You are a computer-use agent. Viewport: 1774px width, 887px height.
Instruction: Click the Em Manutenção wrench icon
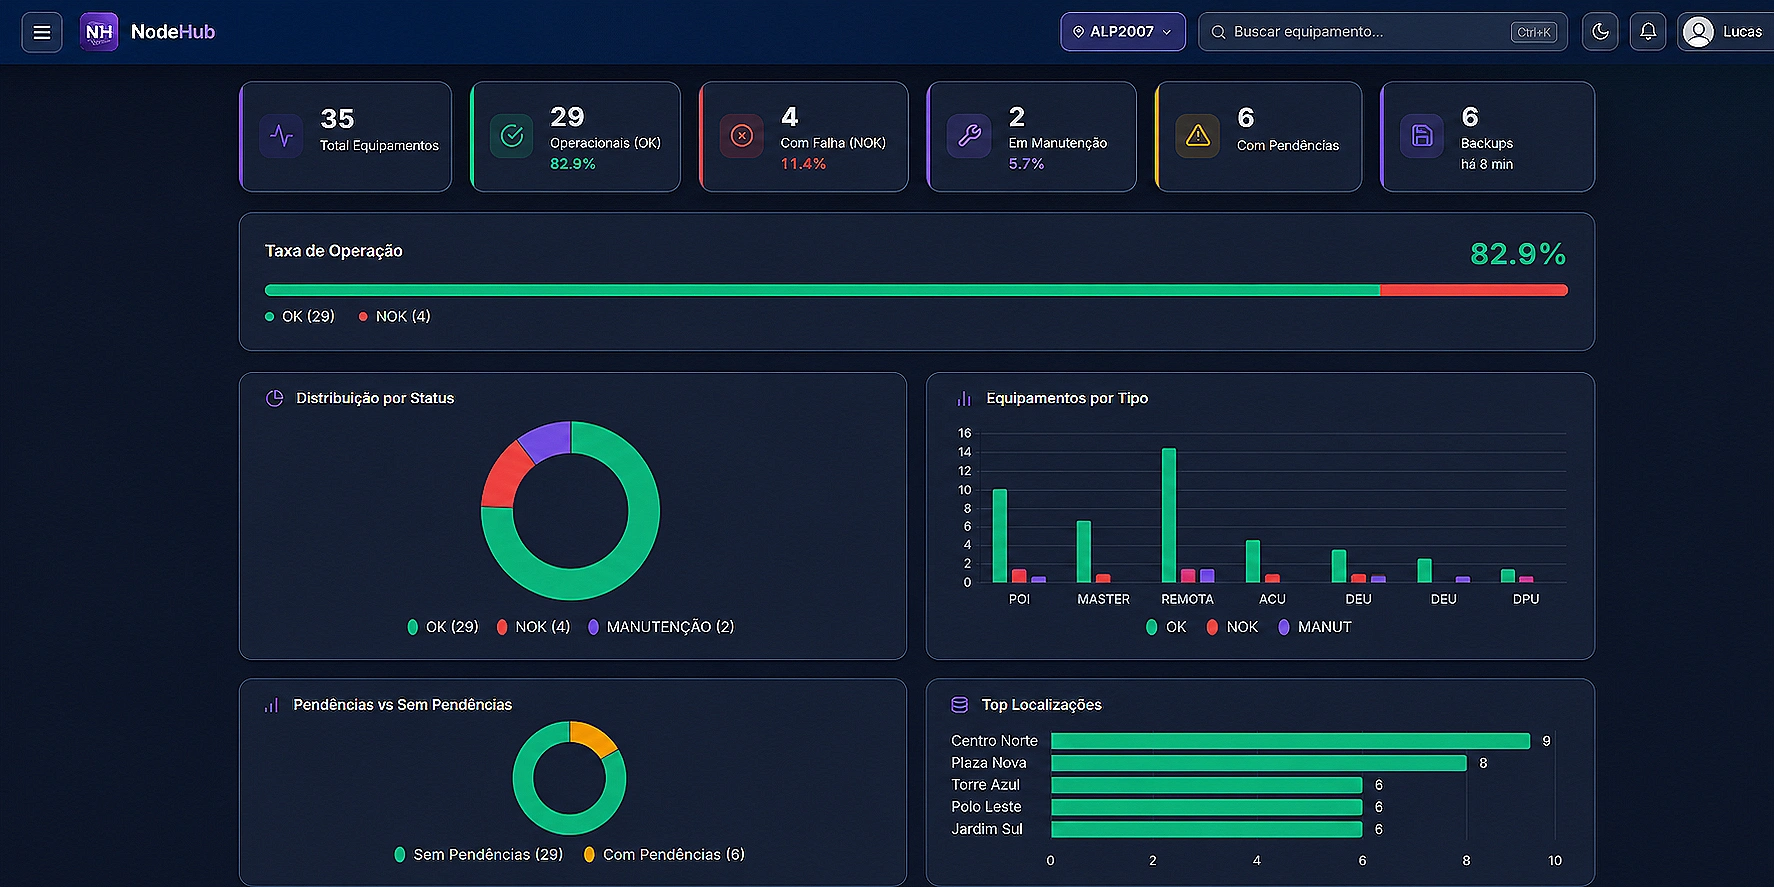tap(969, 136)
